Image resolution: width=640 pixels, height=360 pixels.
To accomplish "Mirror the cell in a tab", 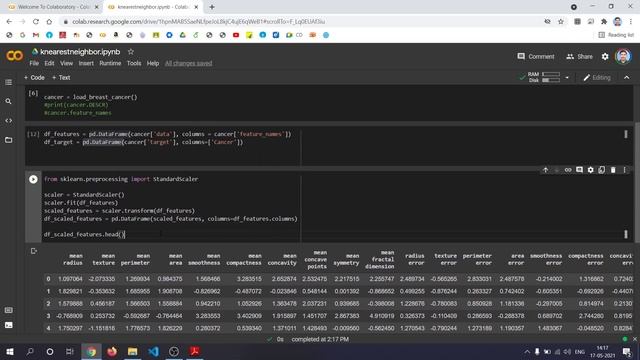I will [x=602, y=170].
